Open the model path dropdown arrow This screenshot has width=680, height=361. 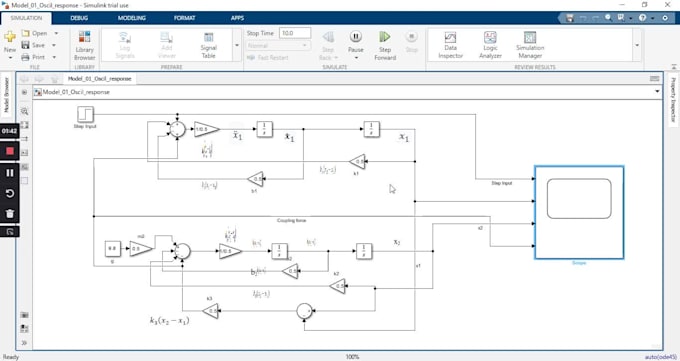click(657, 92)
